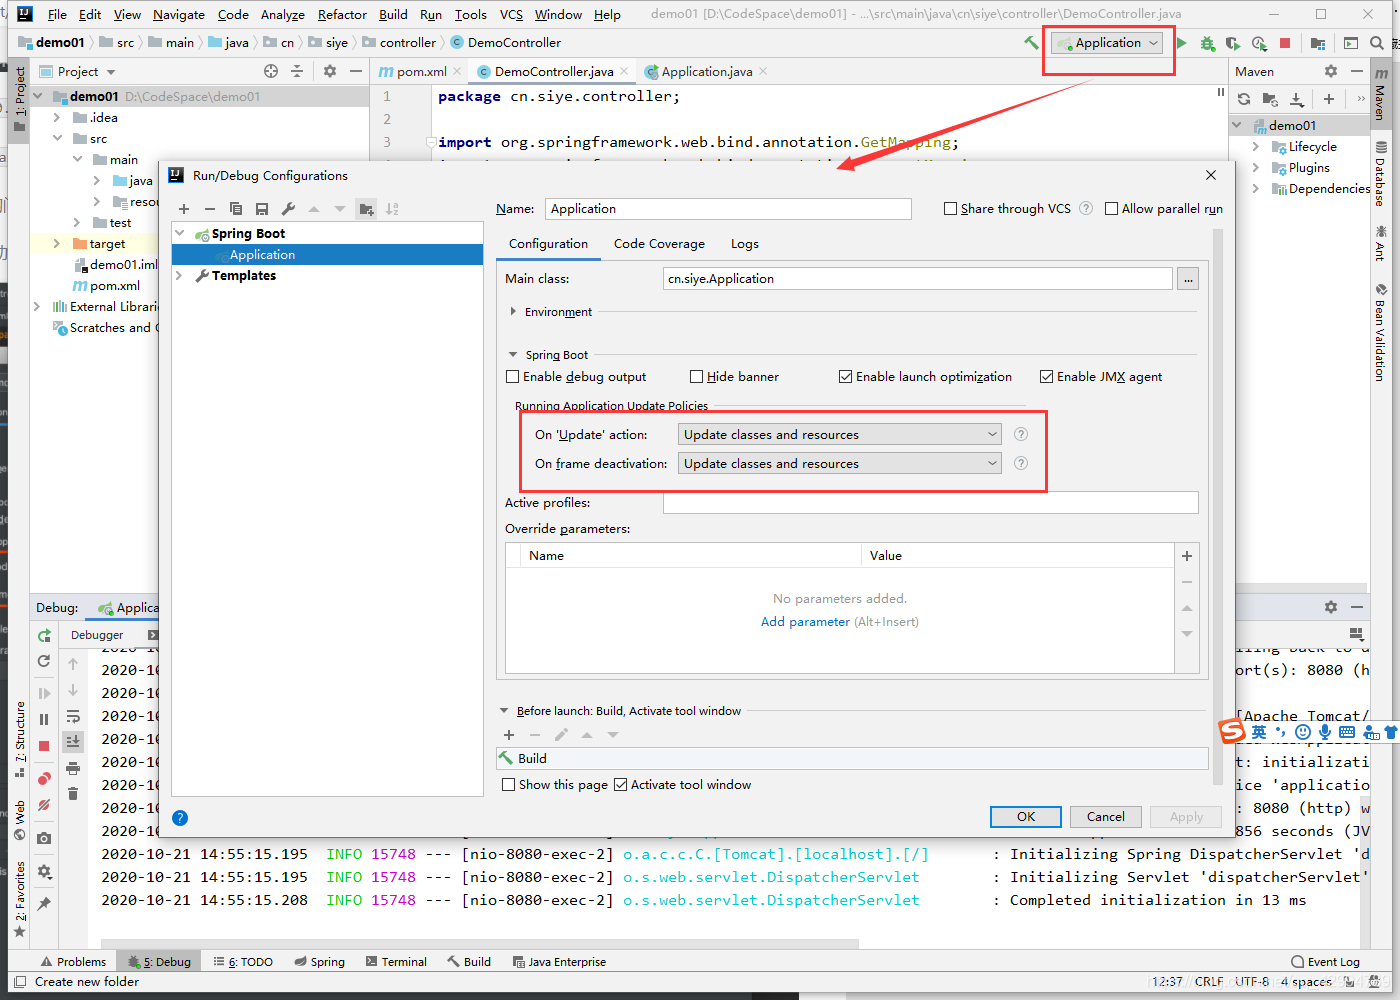Image resolution: width=1400 pixels, height=1000 pixels.
Task: Toggle Allow parallel run checkbox
Action: tap(1111, 209)
